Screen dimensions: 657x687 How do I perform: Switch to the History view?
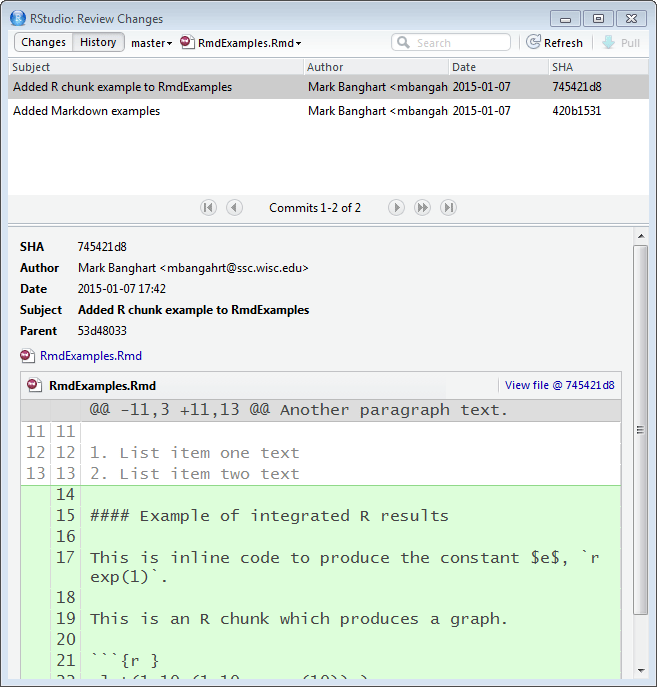point(98,42)
